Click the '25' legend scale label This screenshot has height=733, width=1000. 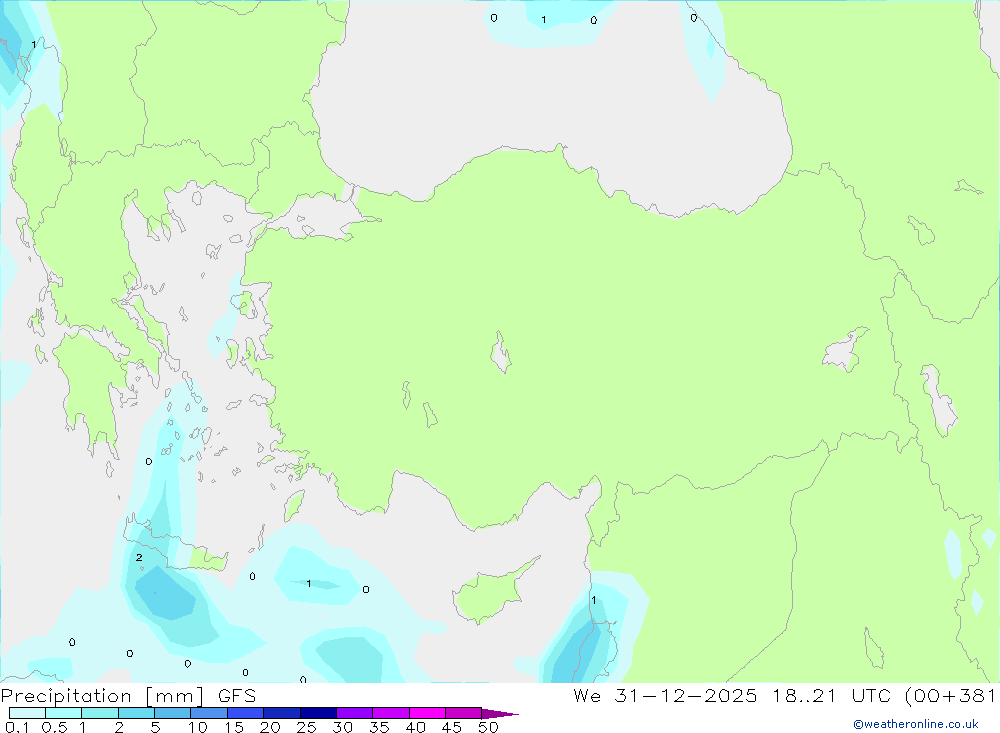click(306, 727)
